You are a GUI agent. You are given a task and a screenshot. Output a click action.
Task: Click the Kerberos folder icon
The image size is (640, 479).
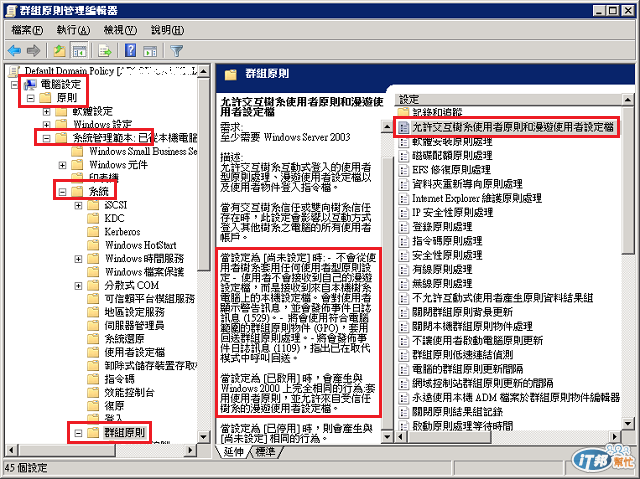[93, 232]
